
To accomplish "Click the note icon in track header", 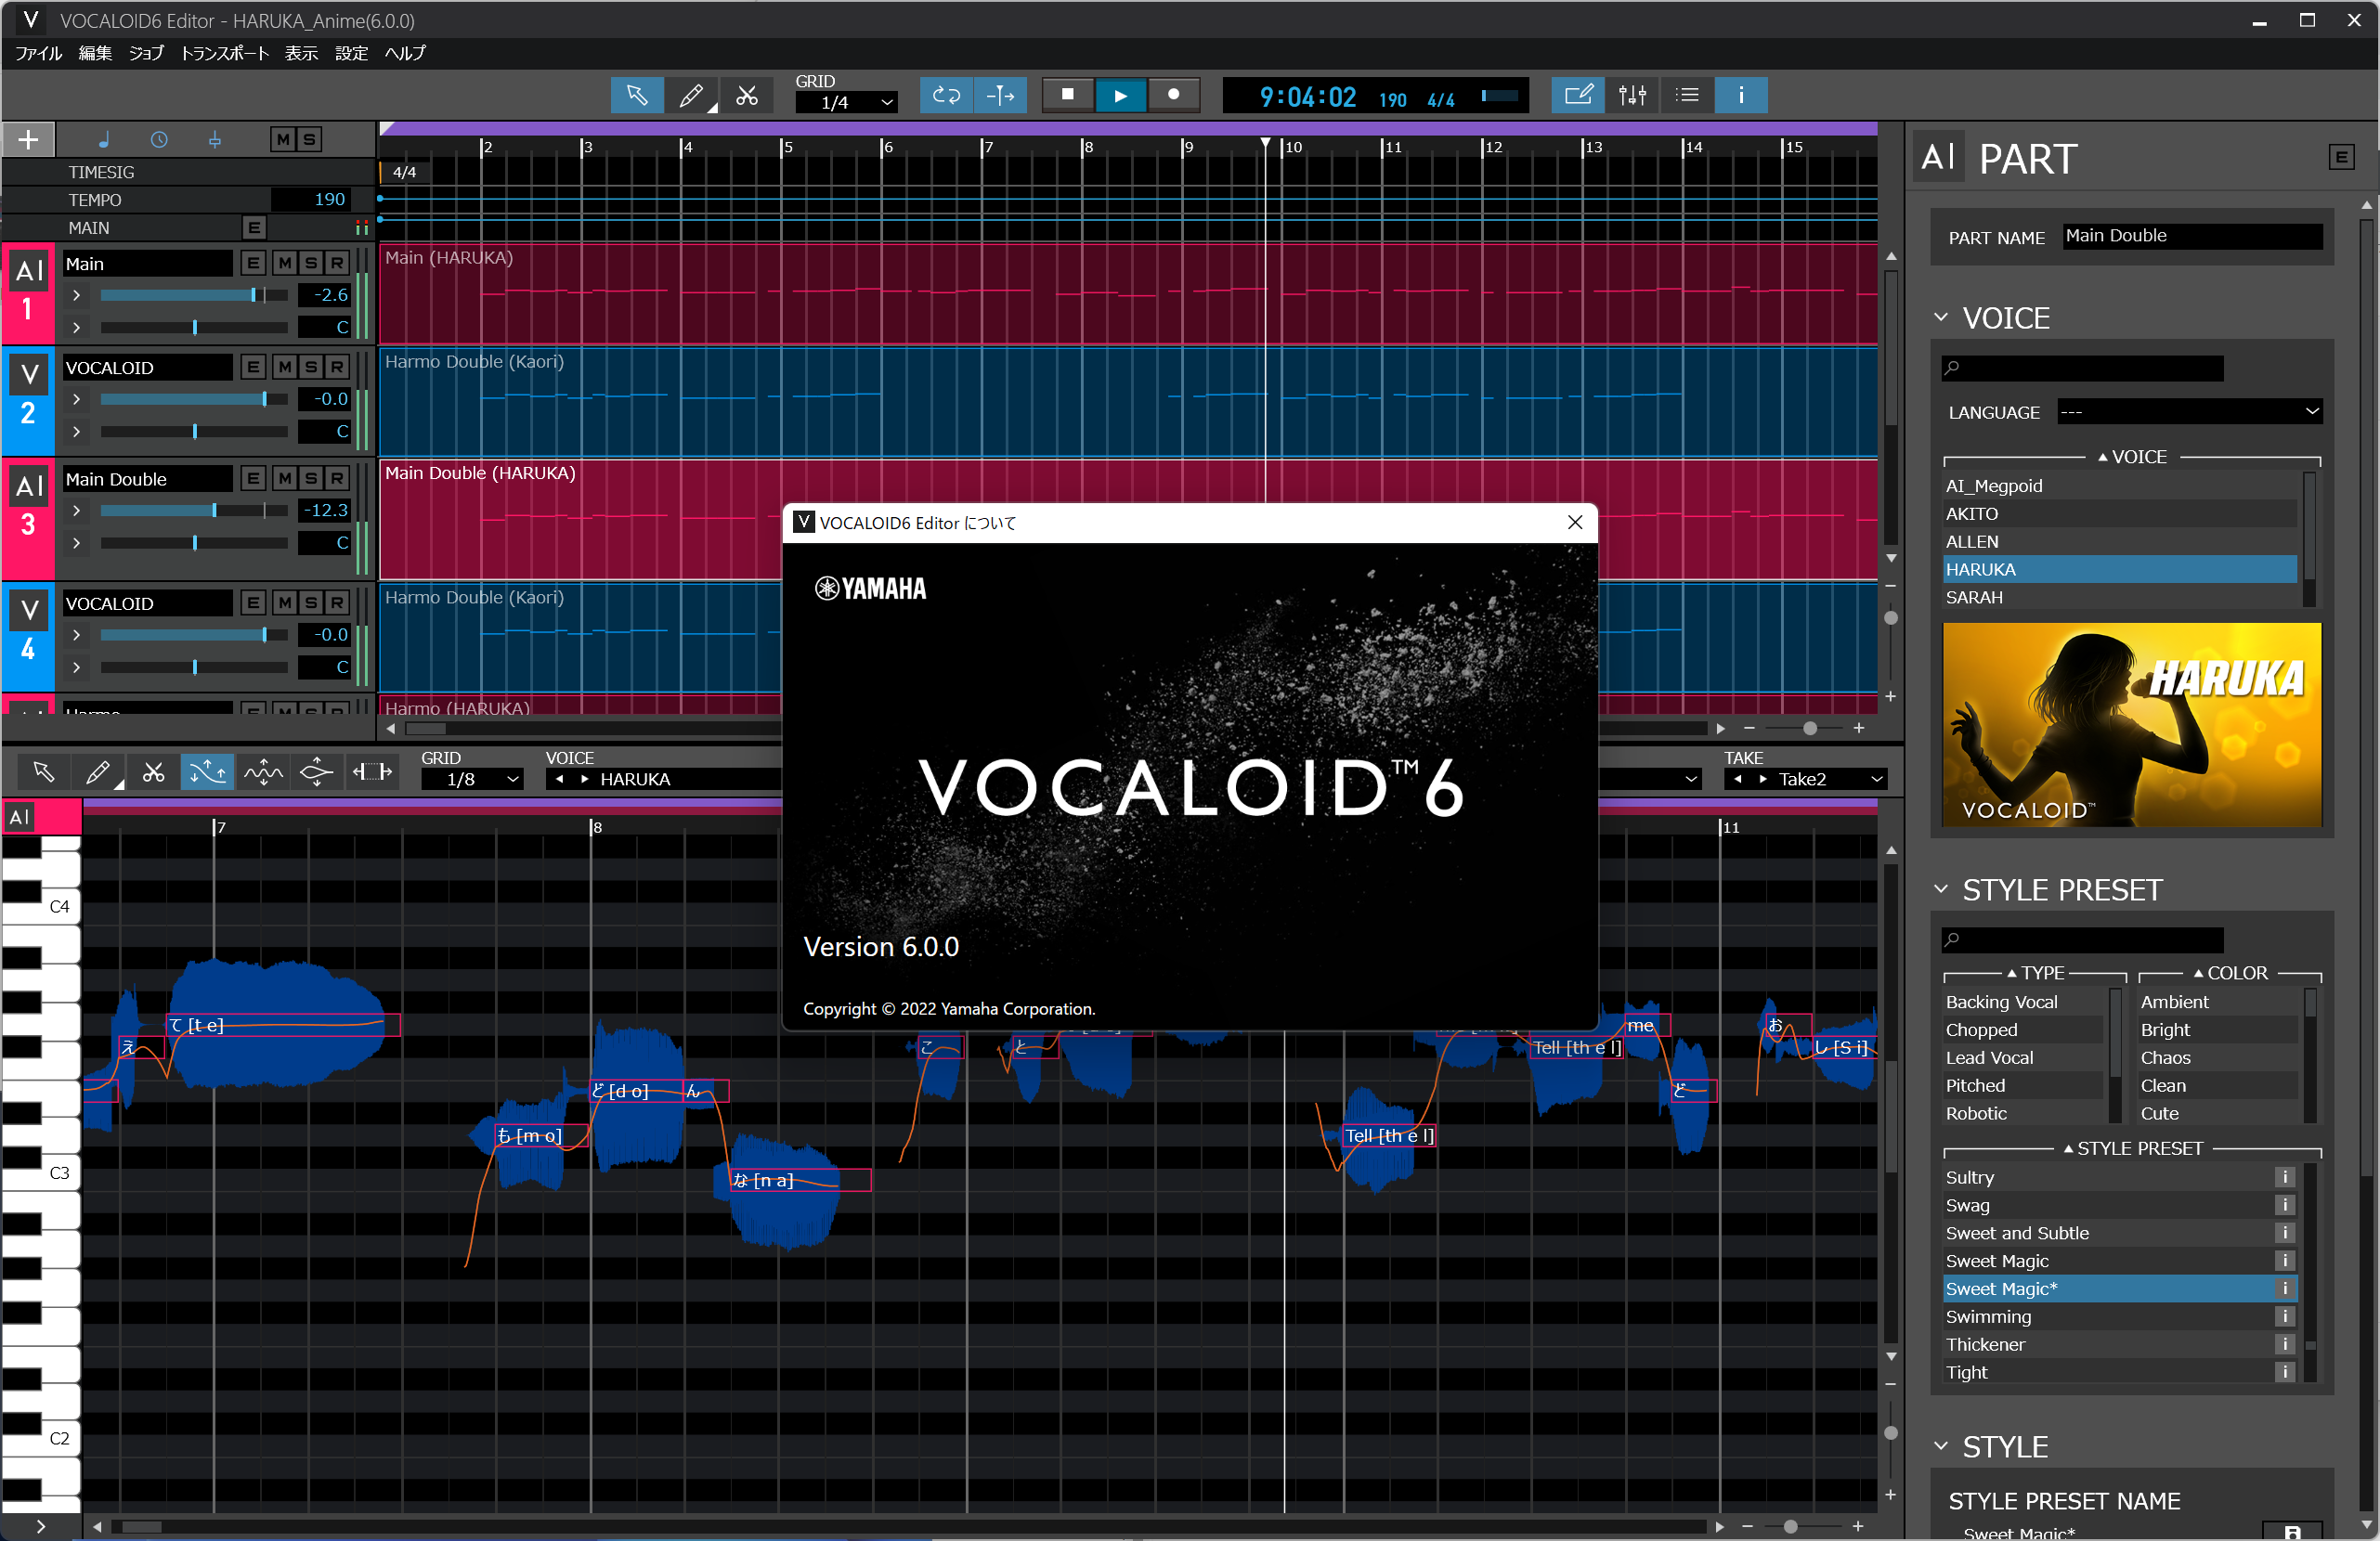I will pyautogui.click(x=104, y=140).
